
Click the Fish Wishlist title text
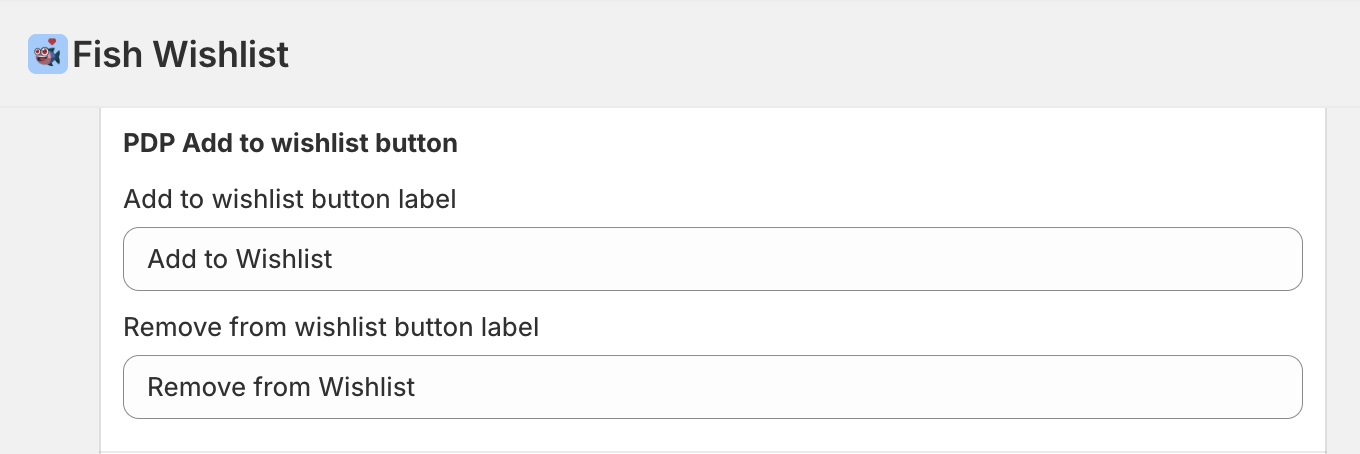(180, 54)
